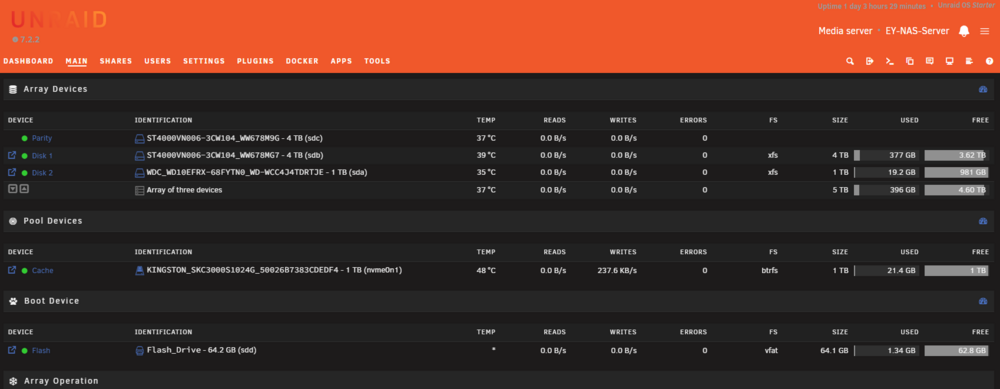The height and width of the screenshot is (389, 1000).
Task: Click the system info monitor icon
Action: (950, 61)
